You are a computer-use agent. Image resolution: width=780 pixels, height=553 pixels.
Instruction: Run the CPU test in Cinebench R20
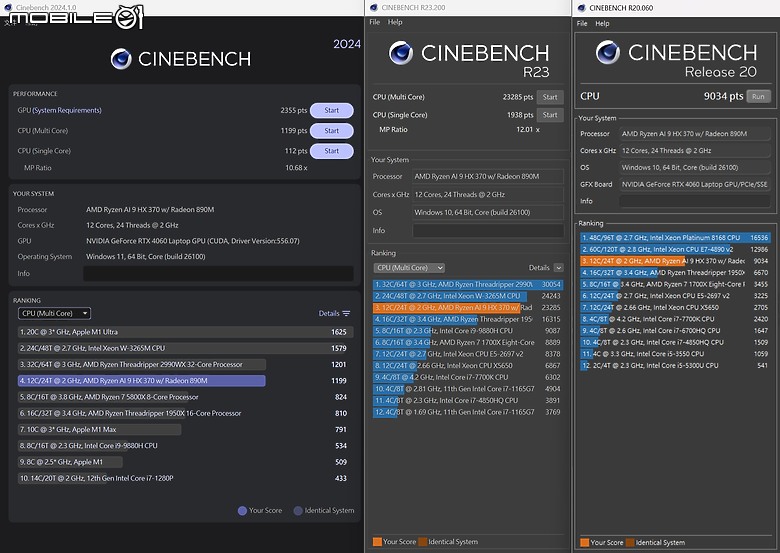point(758,96)
